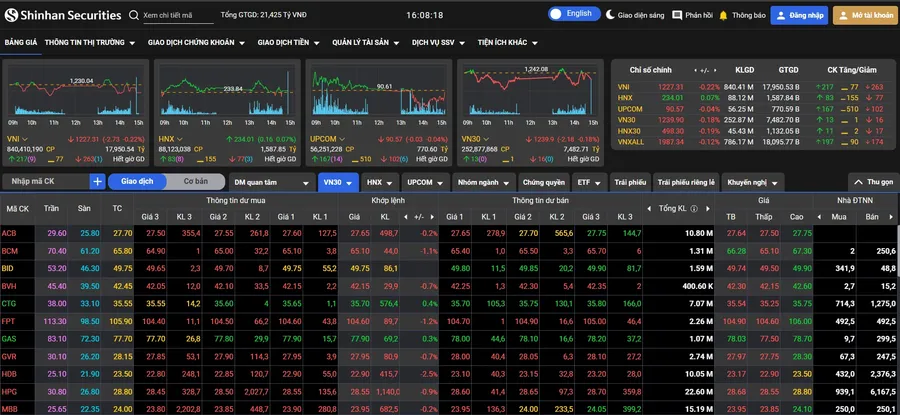
Task: Open the VN30 list dropdown
Action: (338, 183)
